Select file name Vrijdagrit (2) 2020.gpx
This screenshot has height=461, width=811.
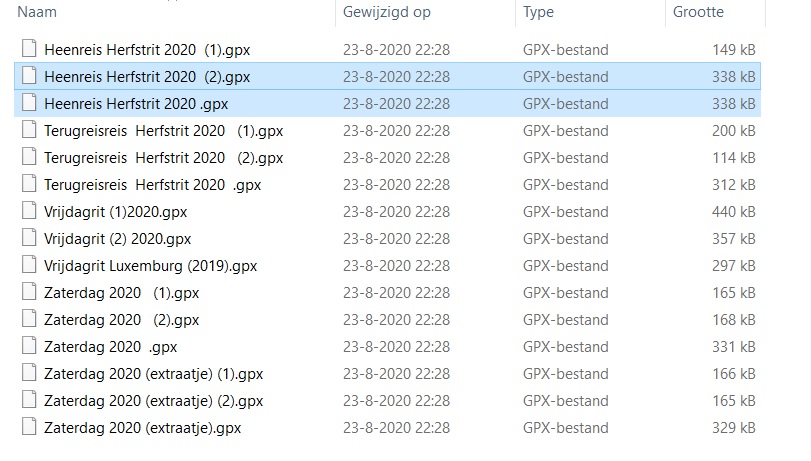pos(117,239)
